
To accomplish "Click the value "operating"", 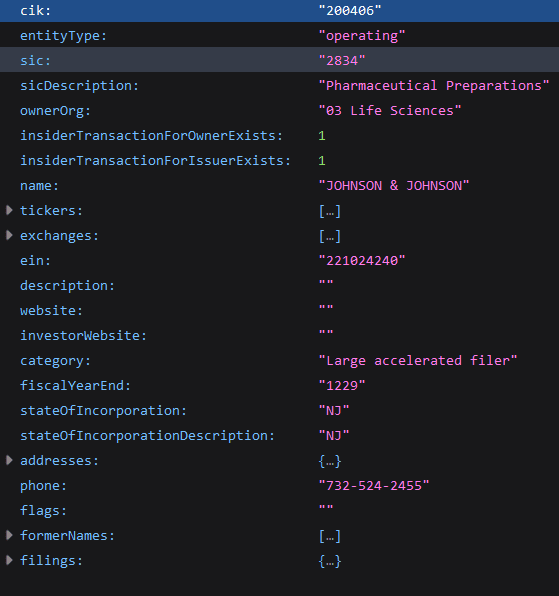I will tap(362, 36).
